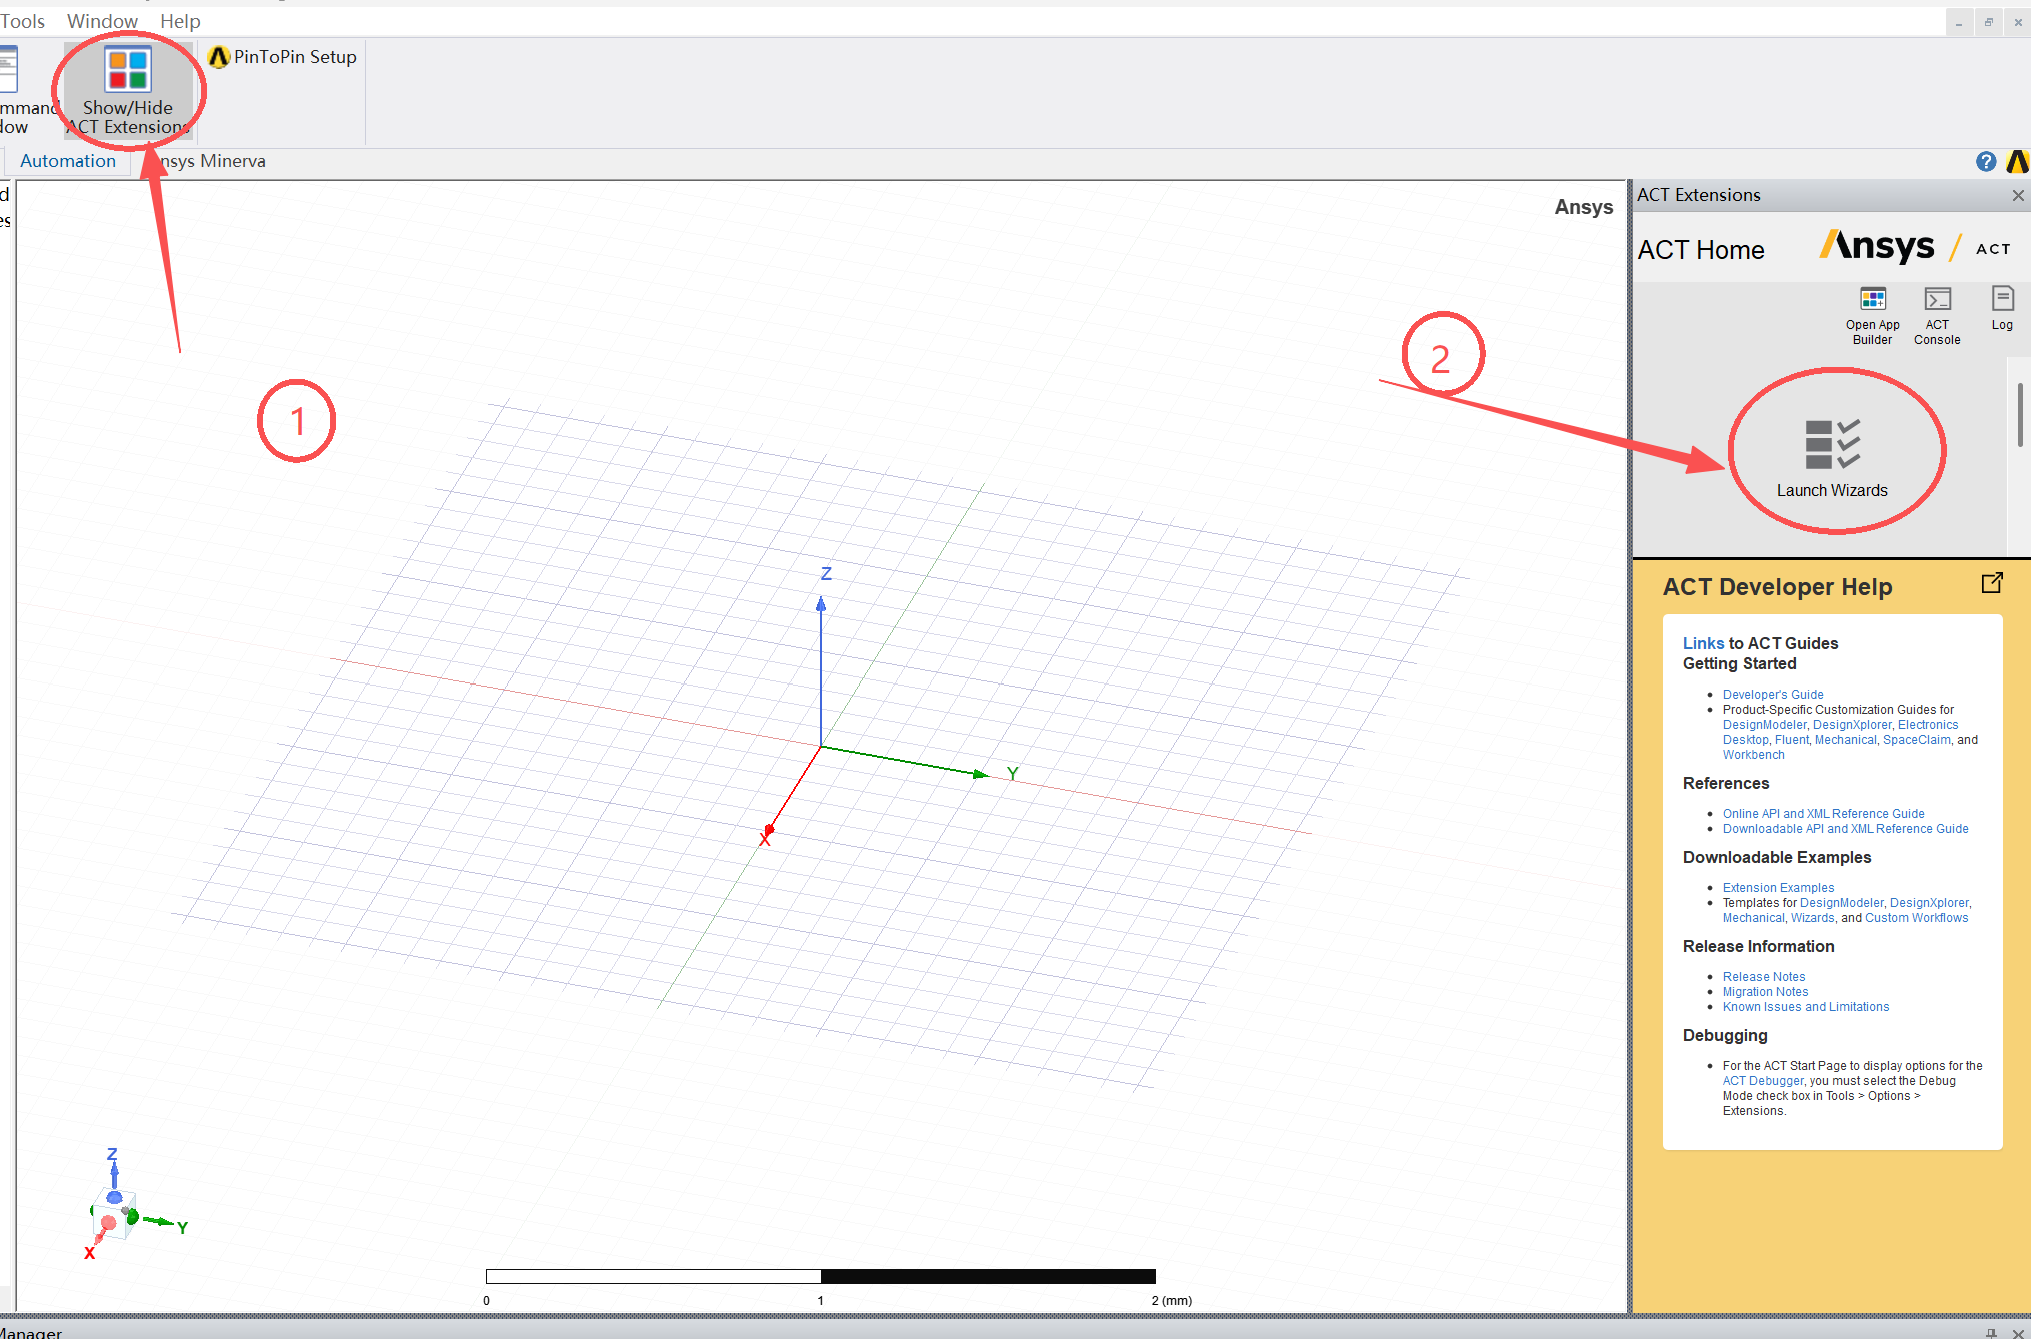Viewport: 2031px width, 1339px height.
Task: Open Downloadable API and XML Reference Guide
Action: [1845, 829]
